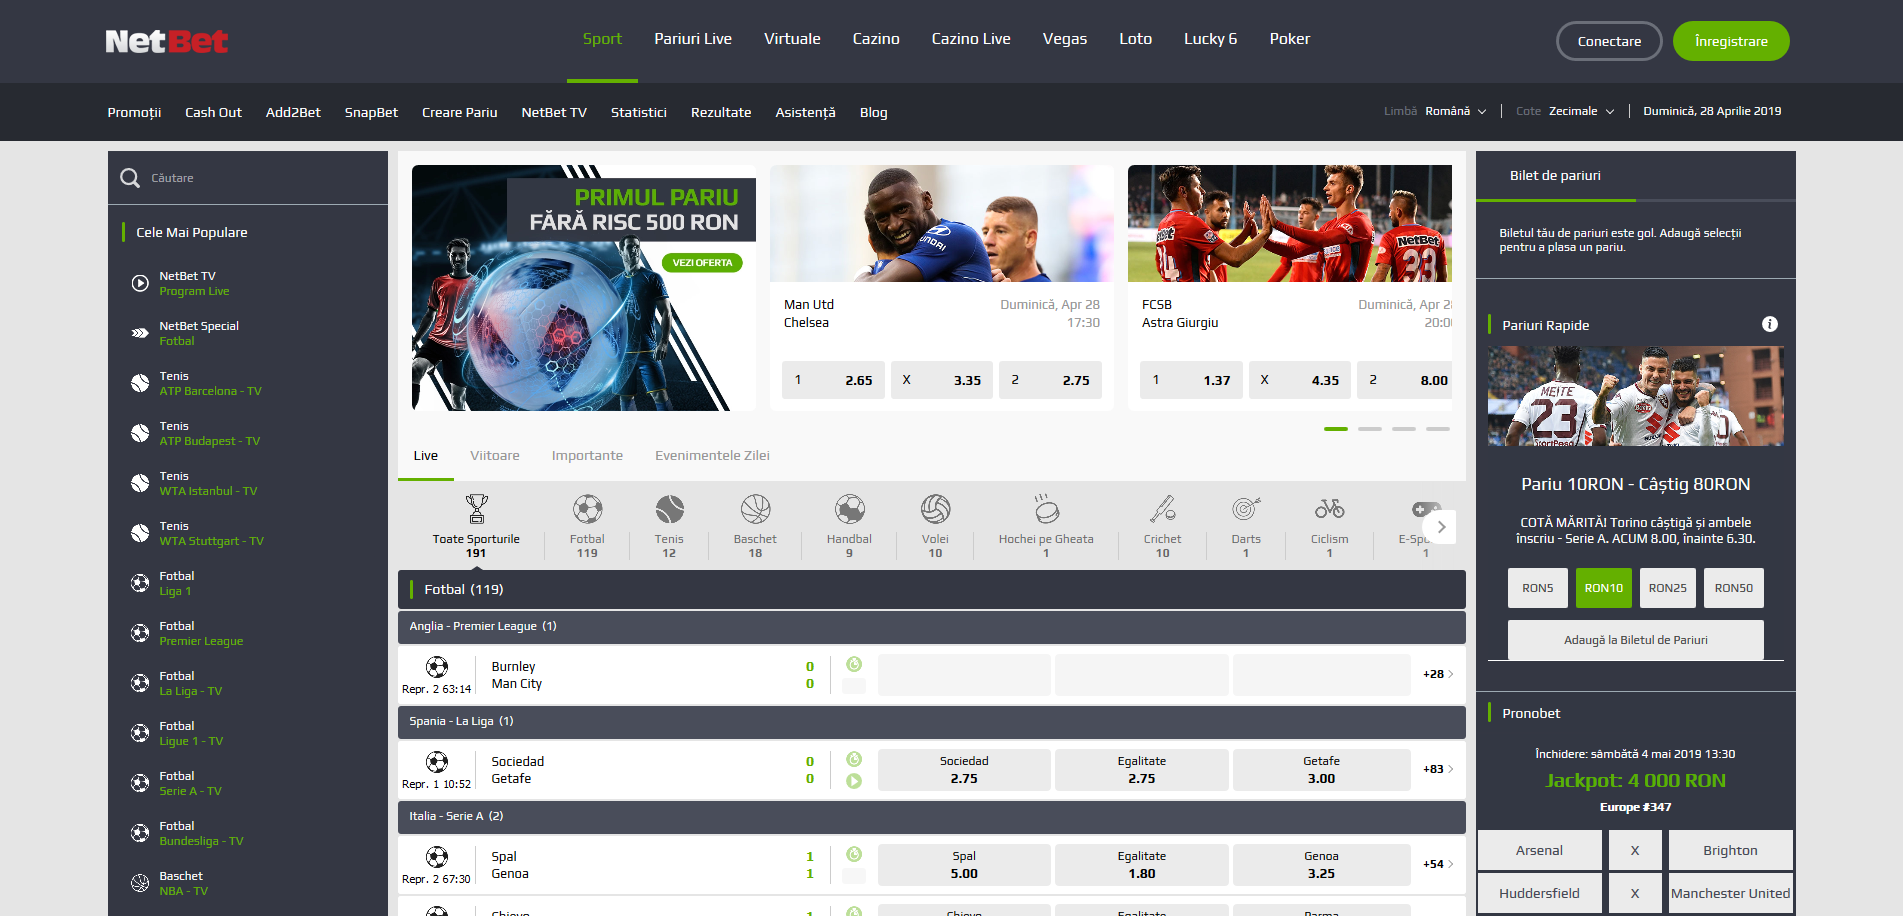The width and height of the screenshot is (1903, 916).
Task: Pick Manchester United in Pronobet
Action: coord(1730,893)
